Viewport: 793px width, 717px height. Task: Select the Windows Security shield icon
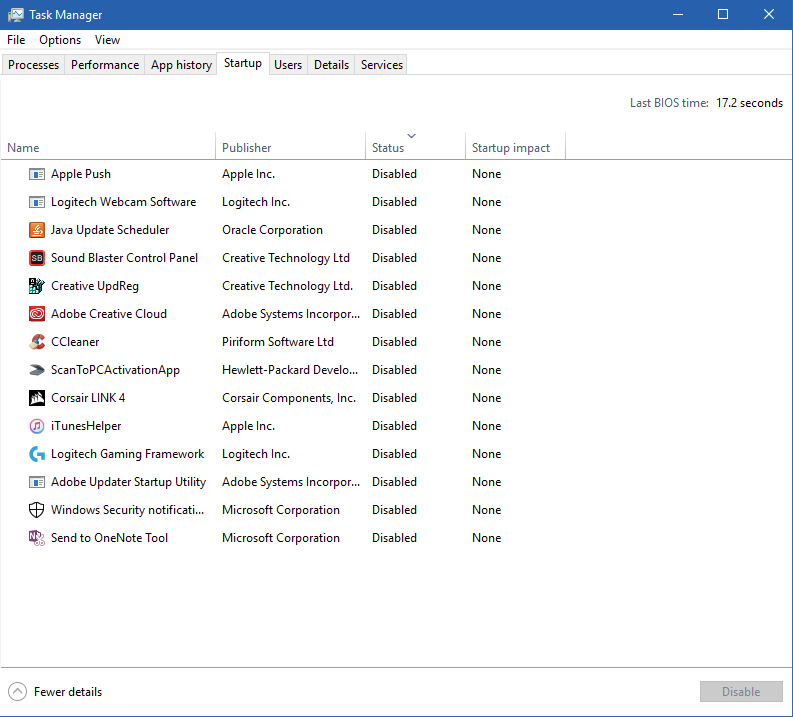[x=36, y=510]
